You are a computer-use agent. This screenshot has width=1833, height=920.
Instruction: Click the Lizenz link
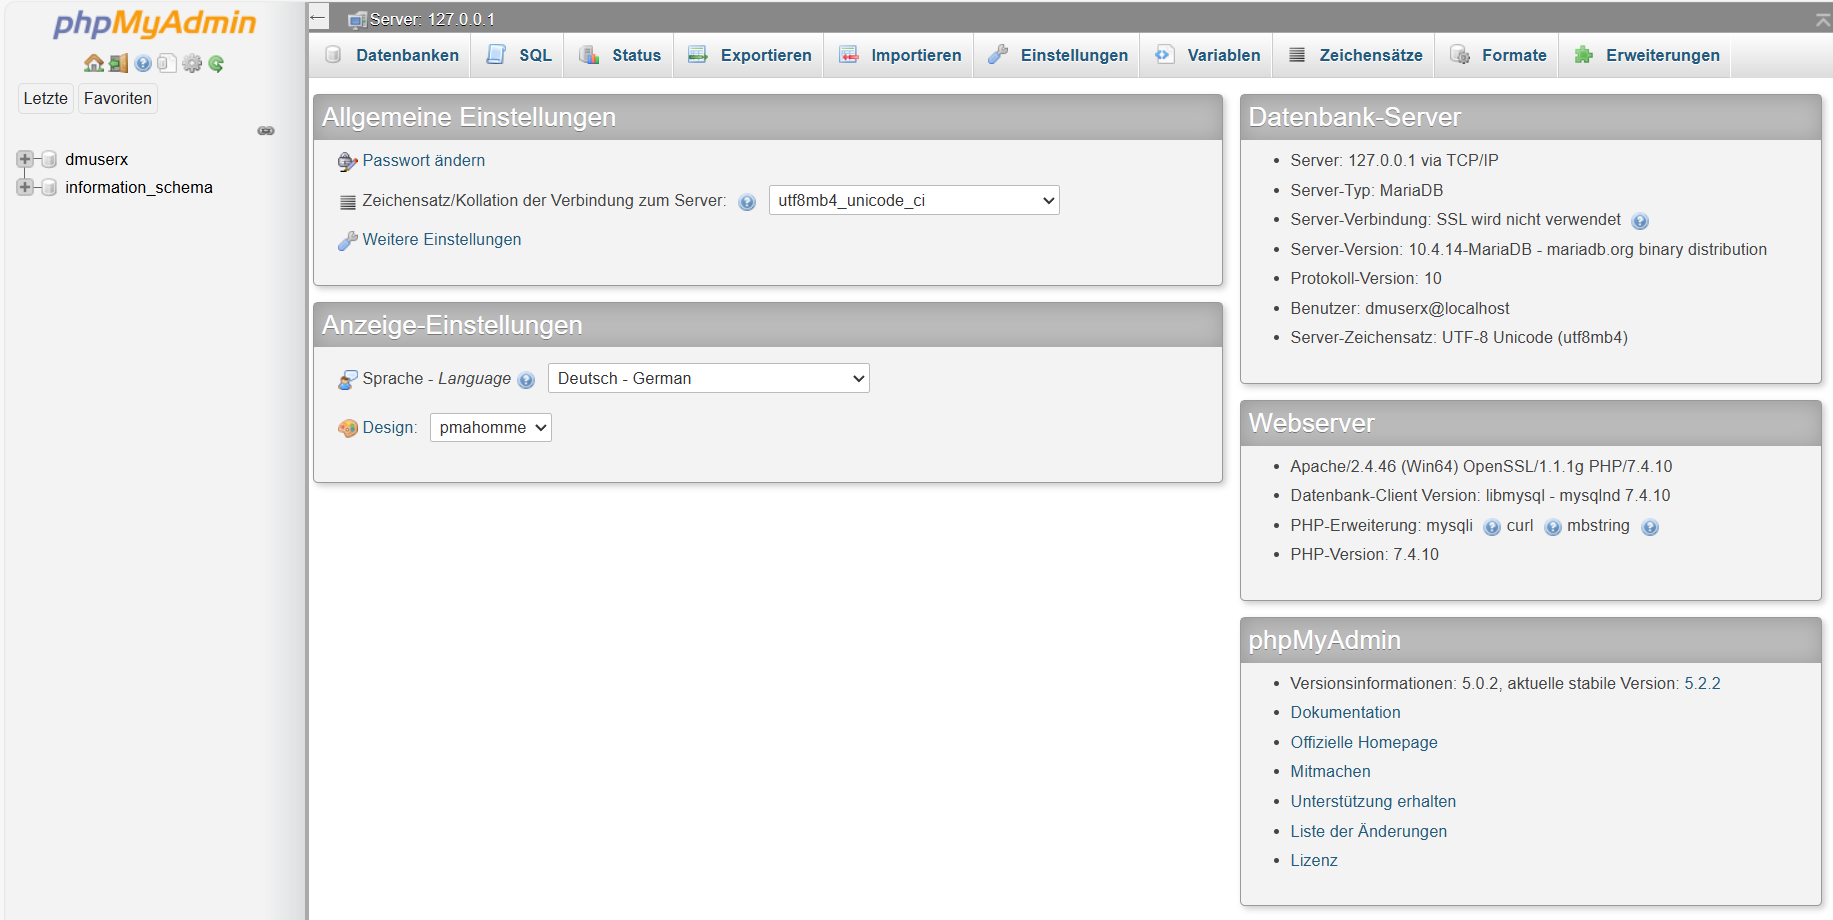click(x=1314, y=860)
